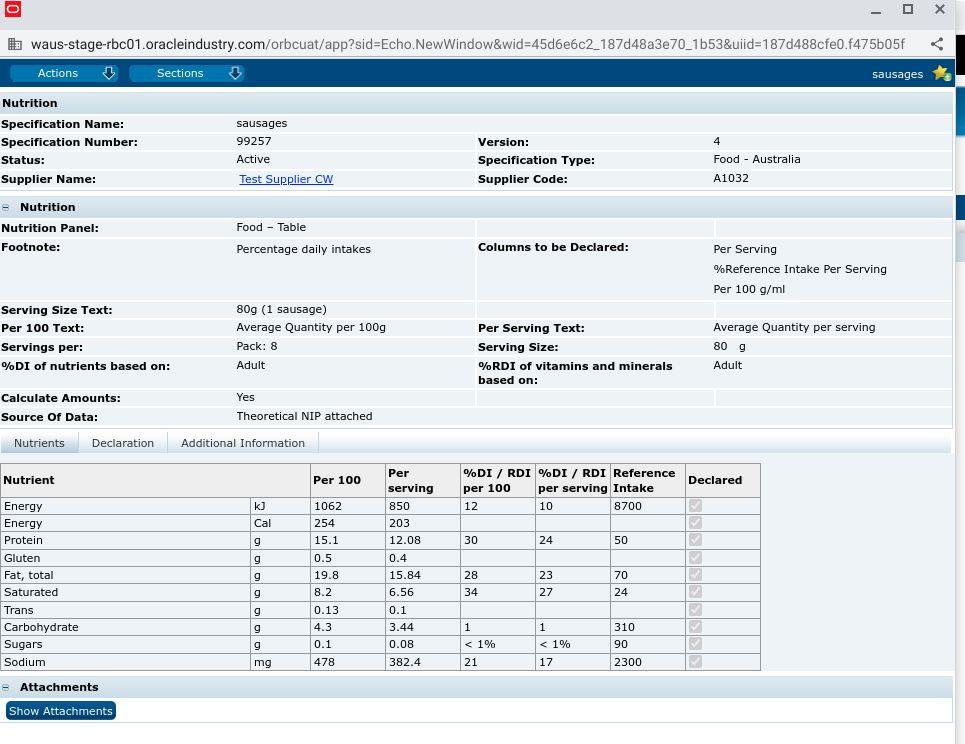Click supplier code A1032

pos(731,178)
